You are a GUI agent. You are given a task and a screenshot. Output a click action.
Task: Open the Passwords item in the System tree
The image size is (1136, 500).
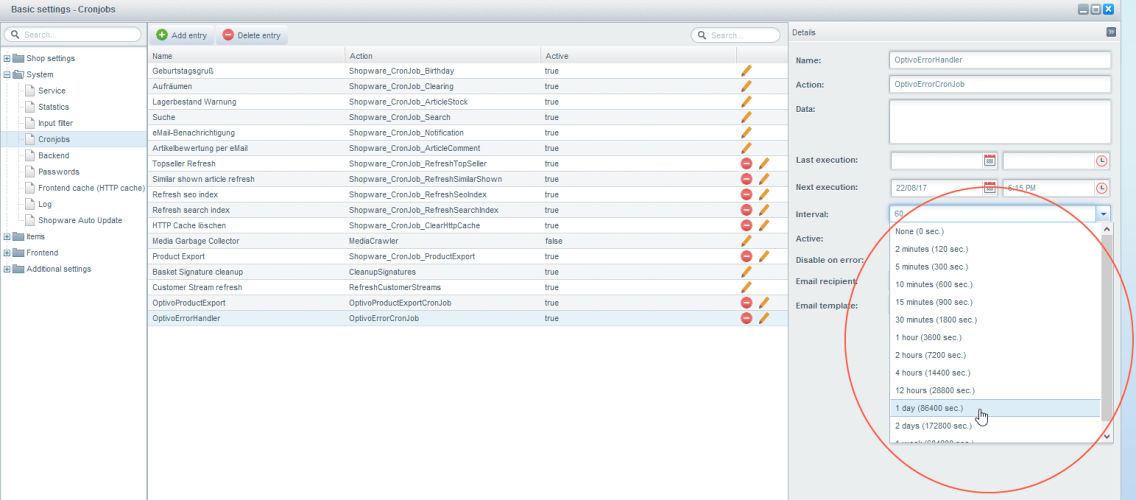(58, 172)
